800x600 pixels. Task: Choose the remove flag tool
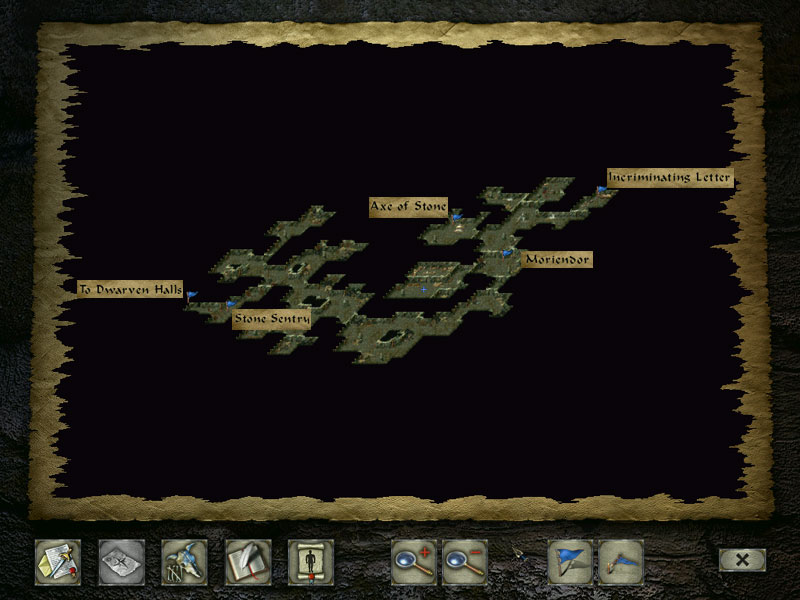point(621,562)
